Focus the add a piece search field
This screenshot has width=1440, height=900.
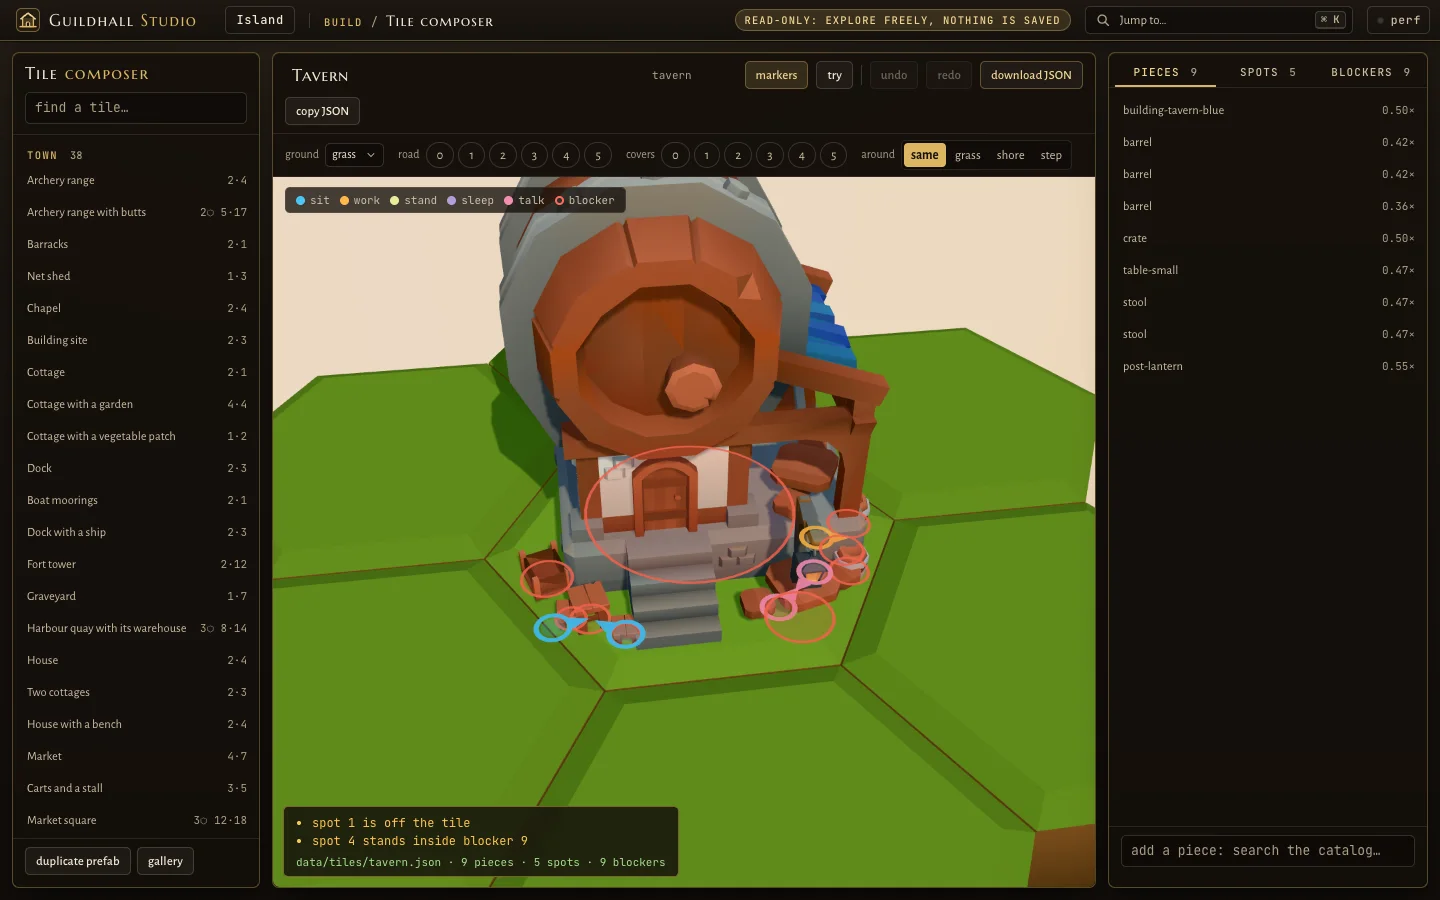(1268, 851)
